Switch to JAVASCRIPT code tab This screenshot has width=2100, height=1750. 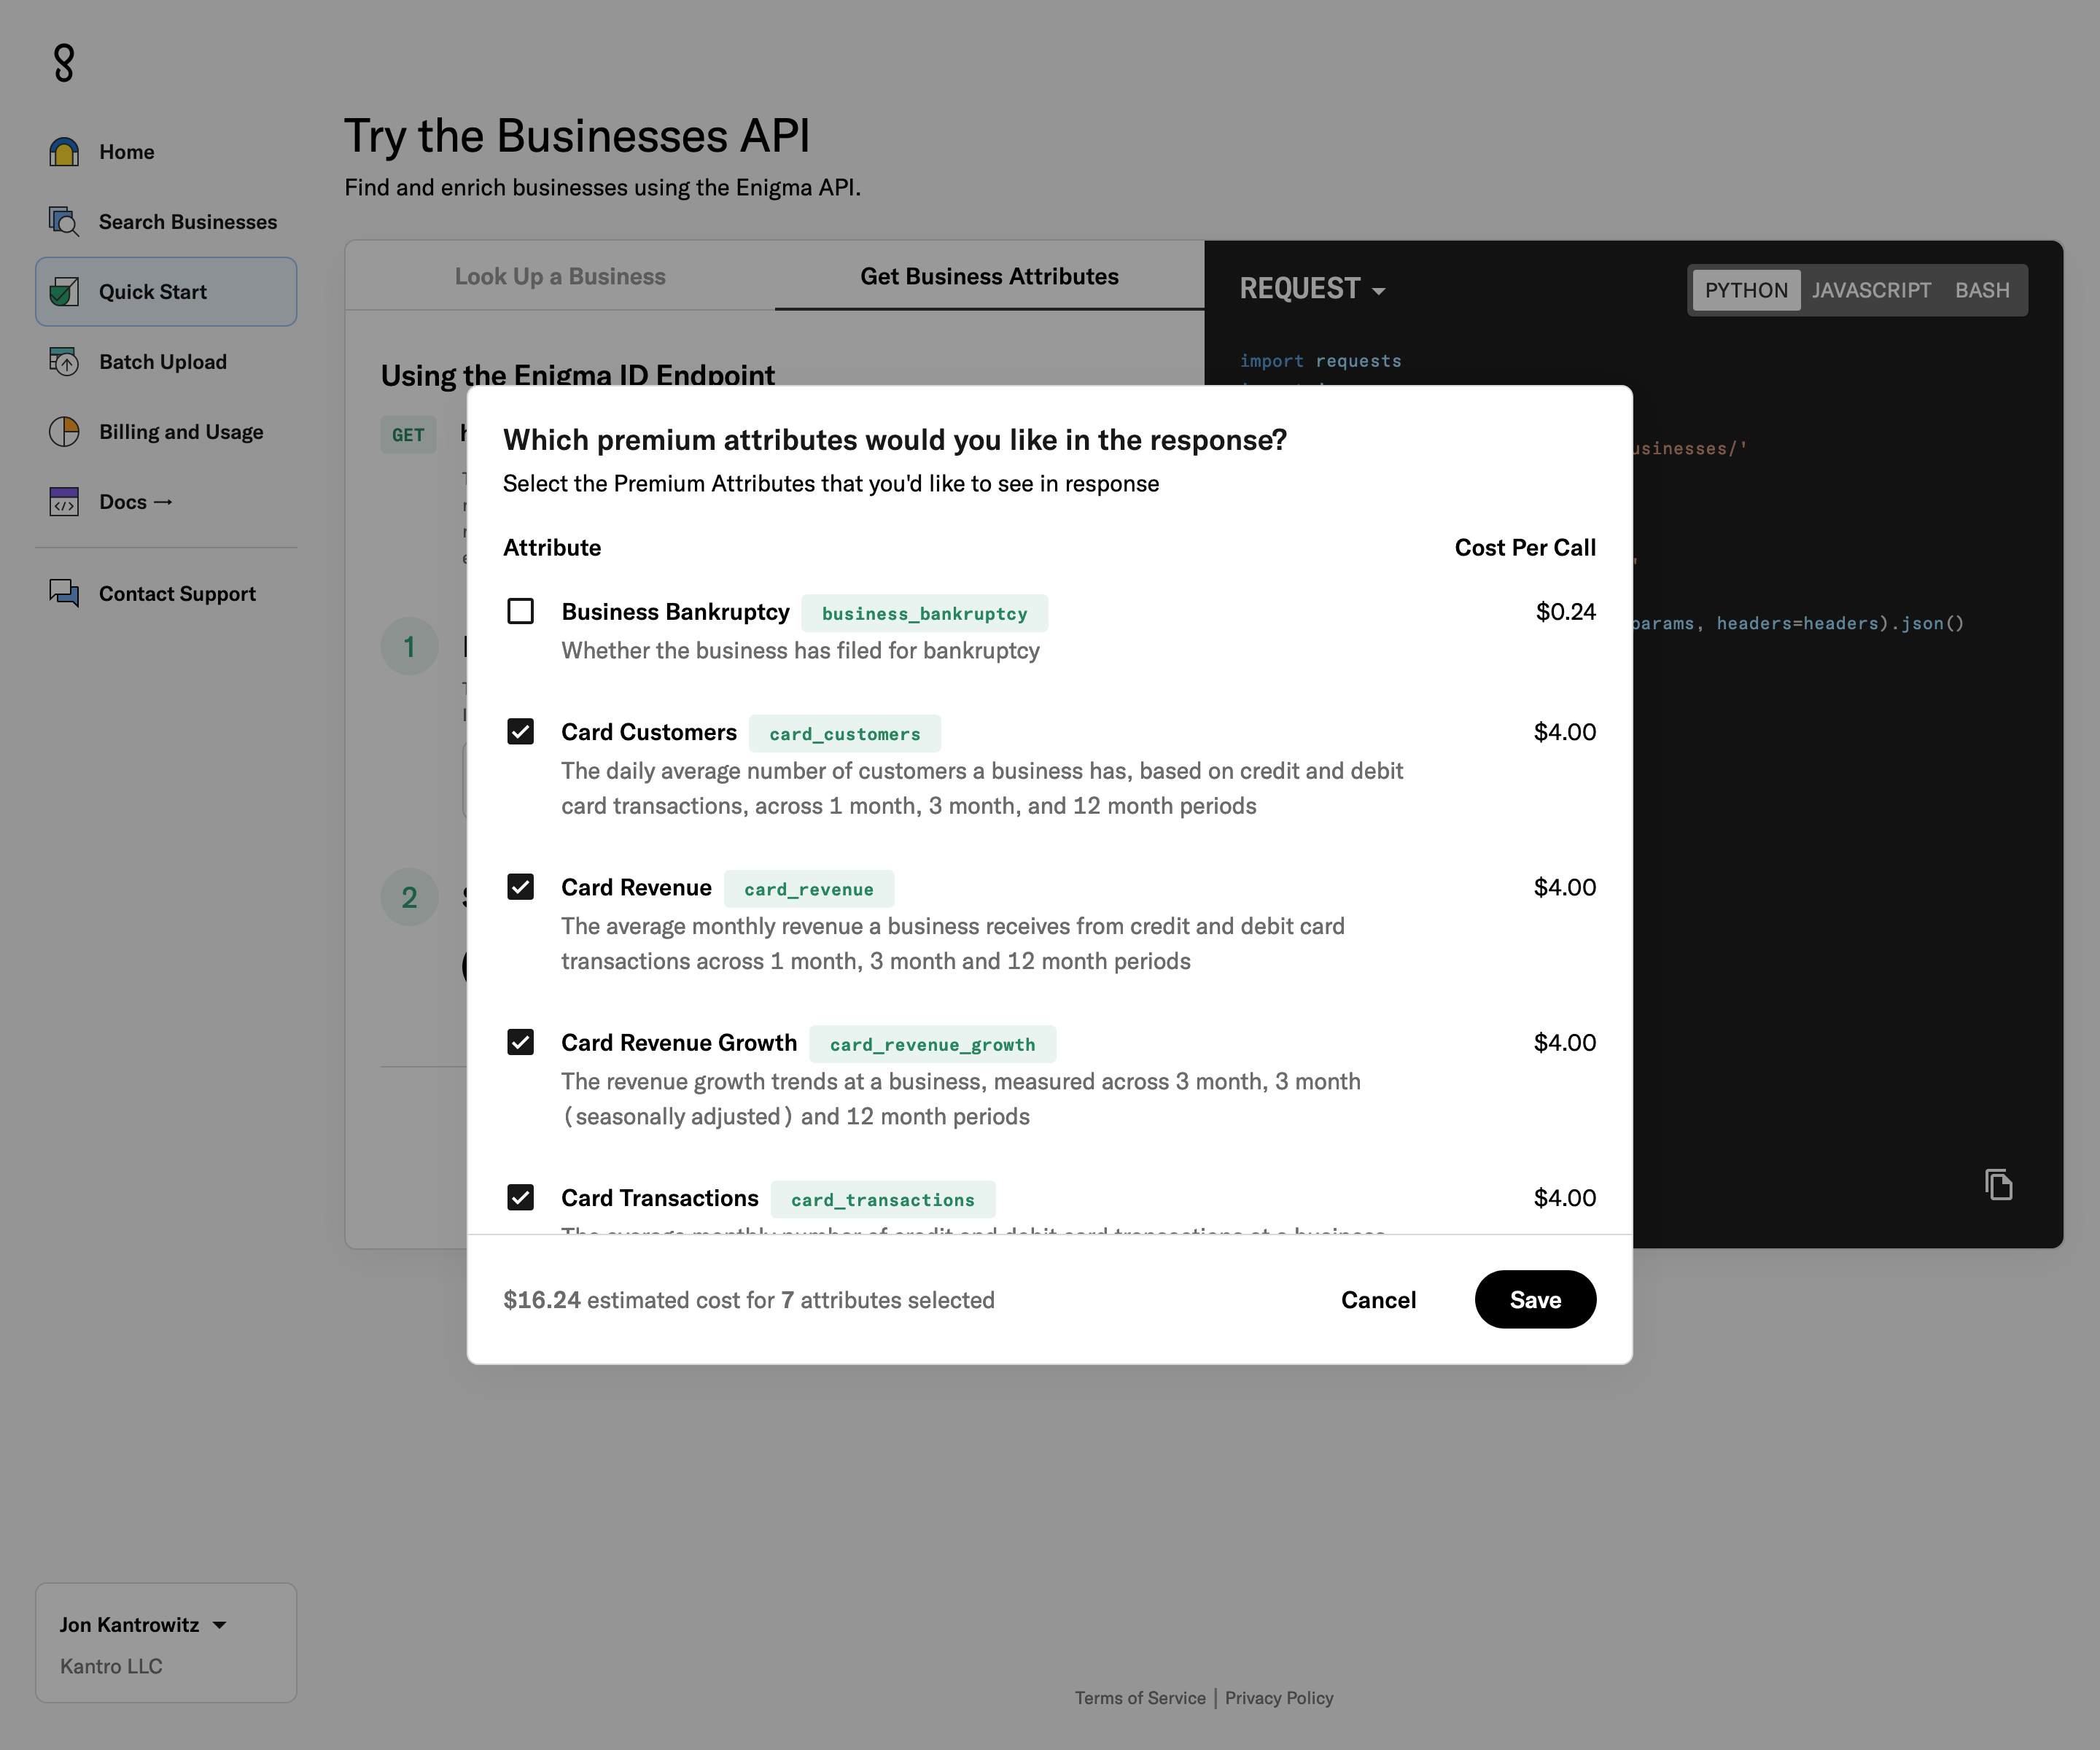tap(1871, 290)
